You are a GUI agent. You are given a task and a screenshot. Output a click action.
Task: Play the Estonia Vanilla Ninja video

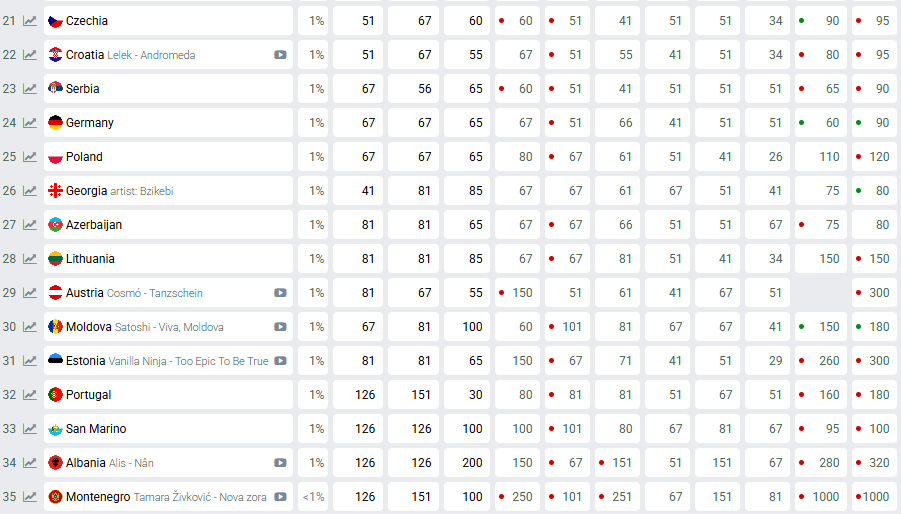[281, 361]
